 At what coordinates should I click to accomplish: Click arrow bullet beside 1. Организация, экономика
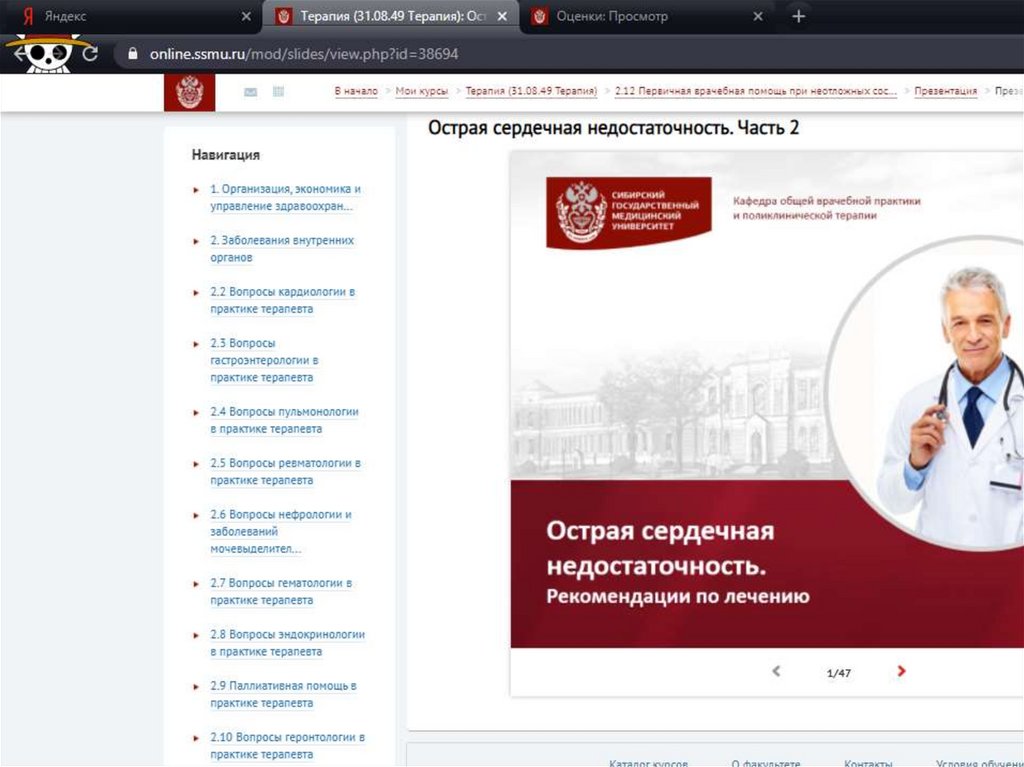pos(195,190)
